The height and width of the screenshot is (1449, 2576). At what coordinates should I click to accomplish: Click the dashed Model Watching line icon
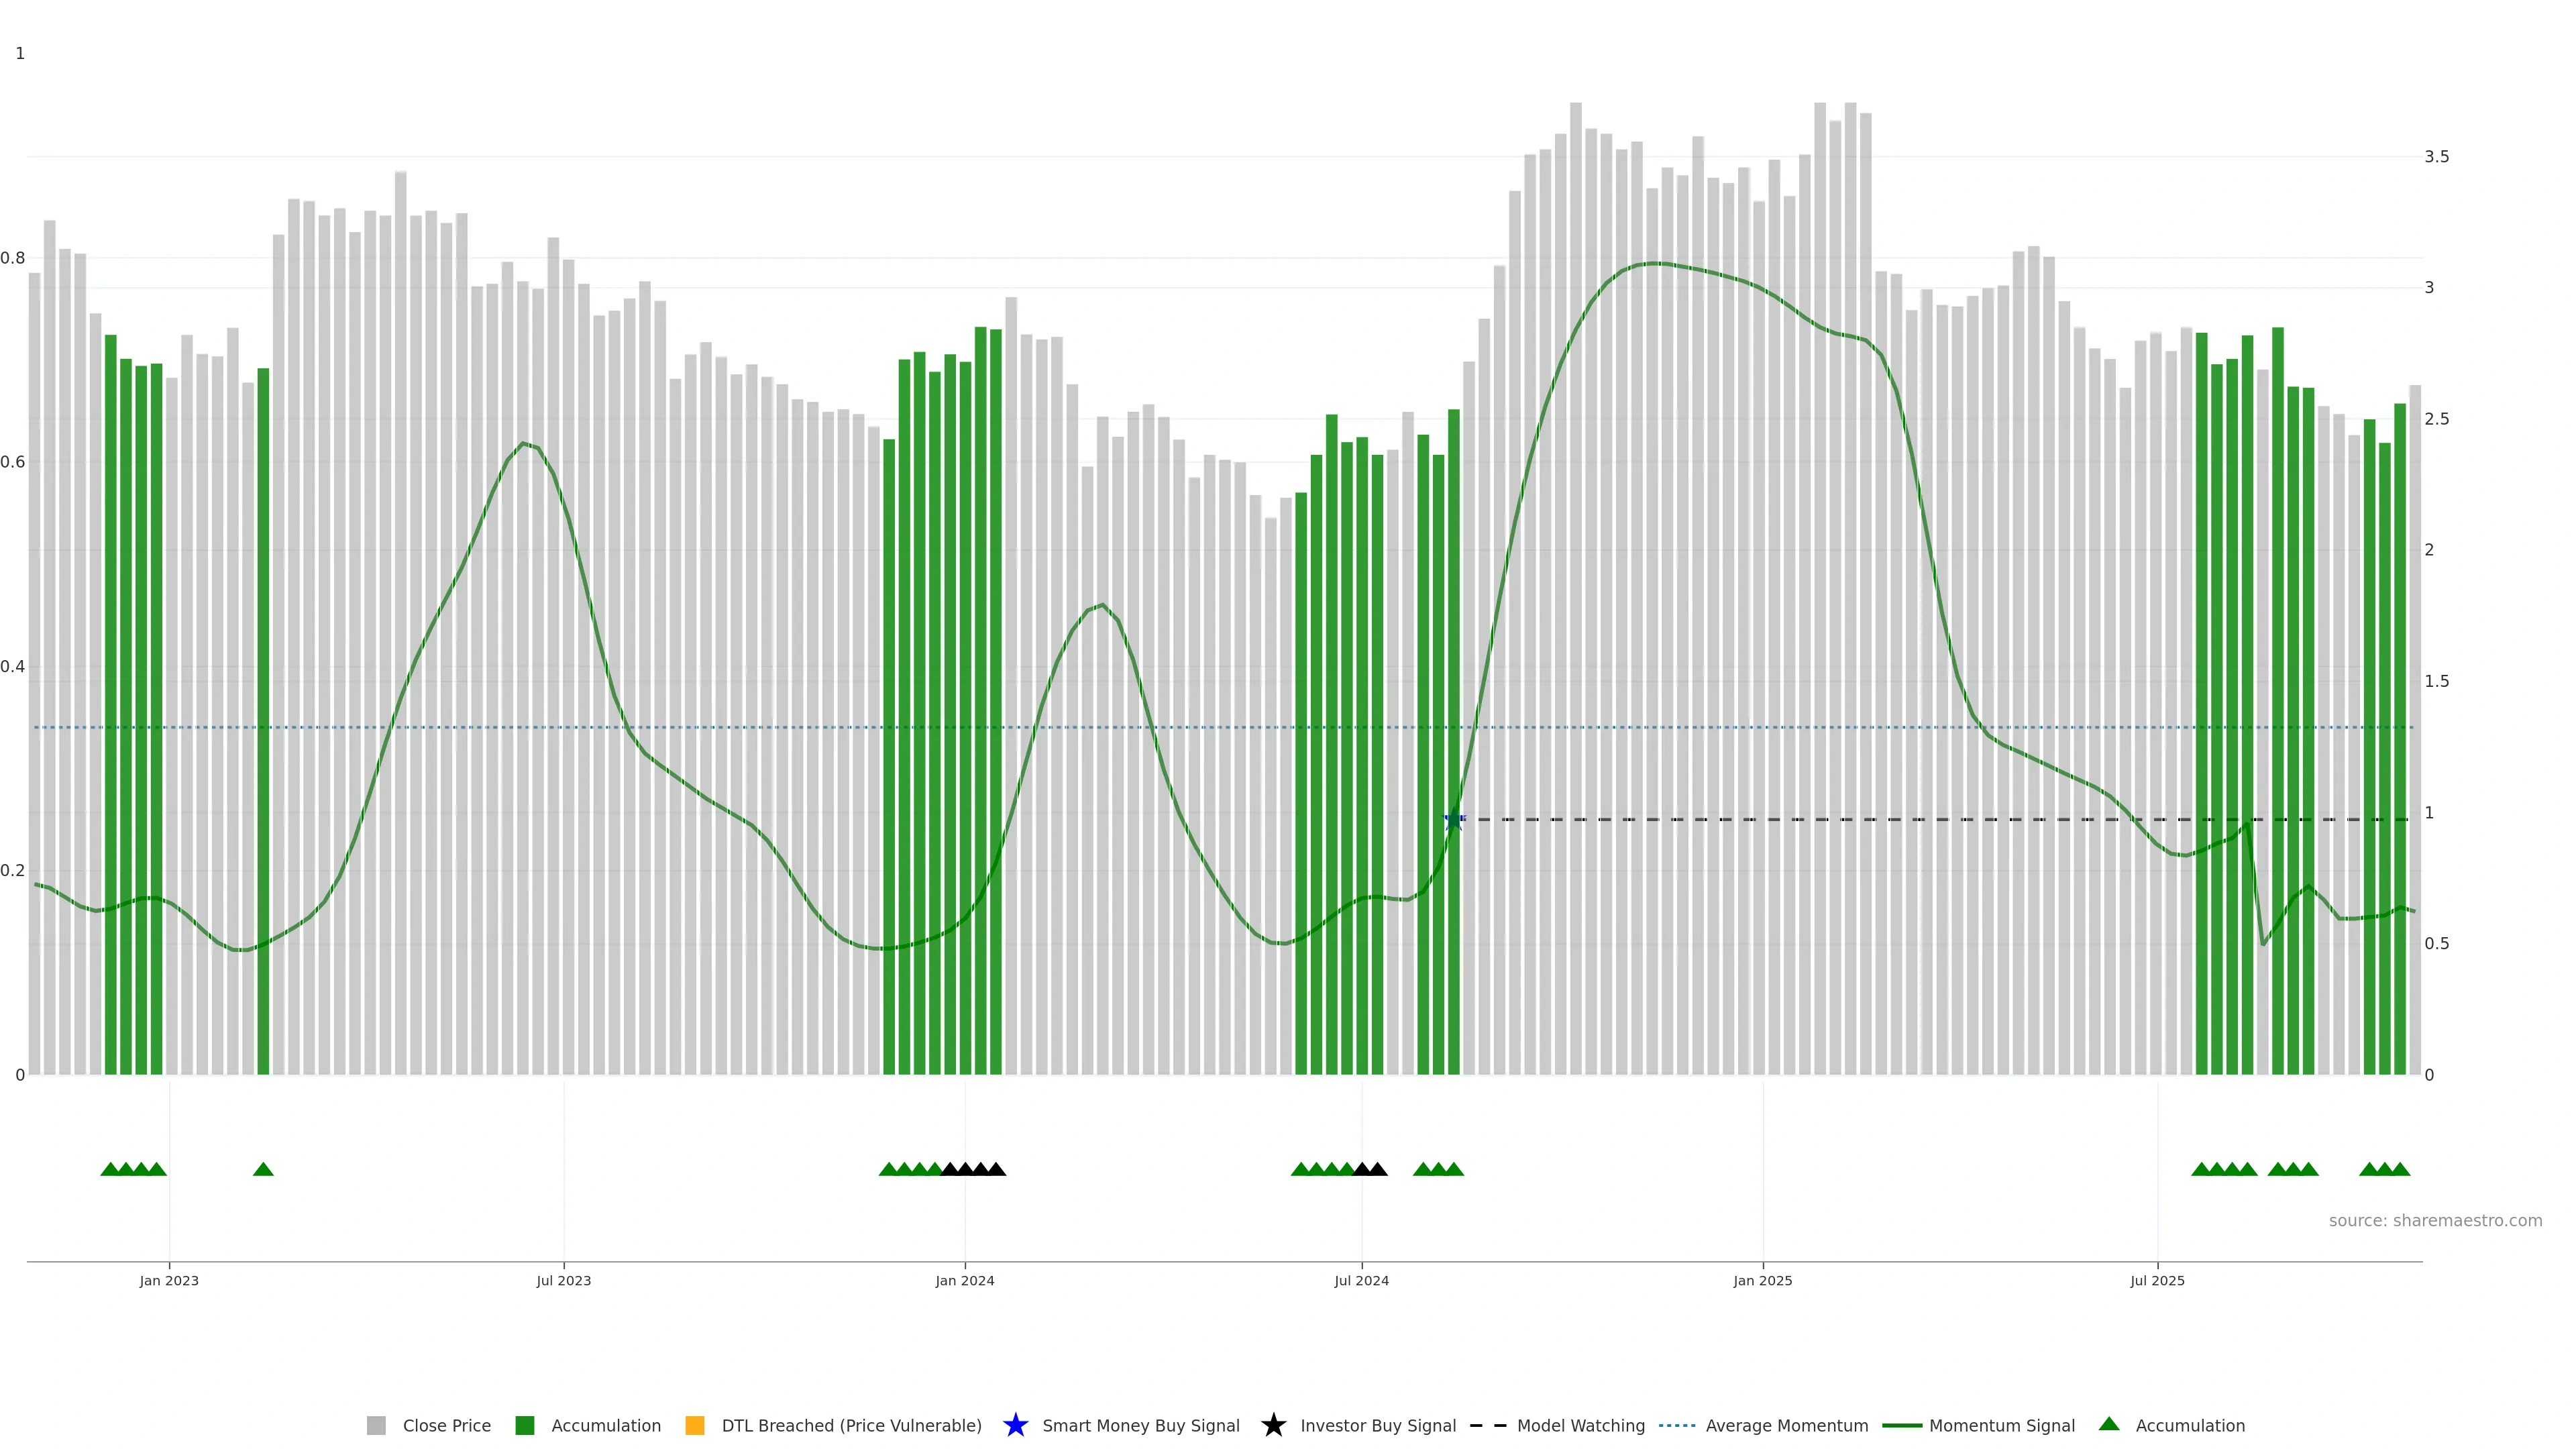pos(1488,1425)
